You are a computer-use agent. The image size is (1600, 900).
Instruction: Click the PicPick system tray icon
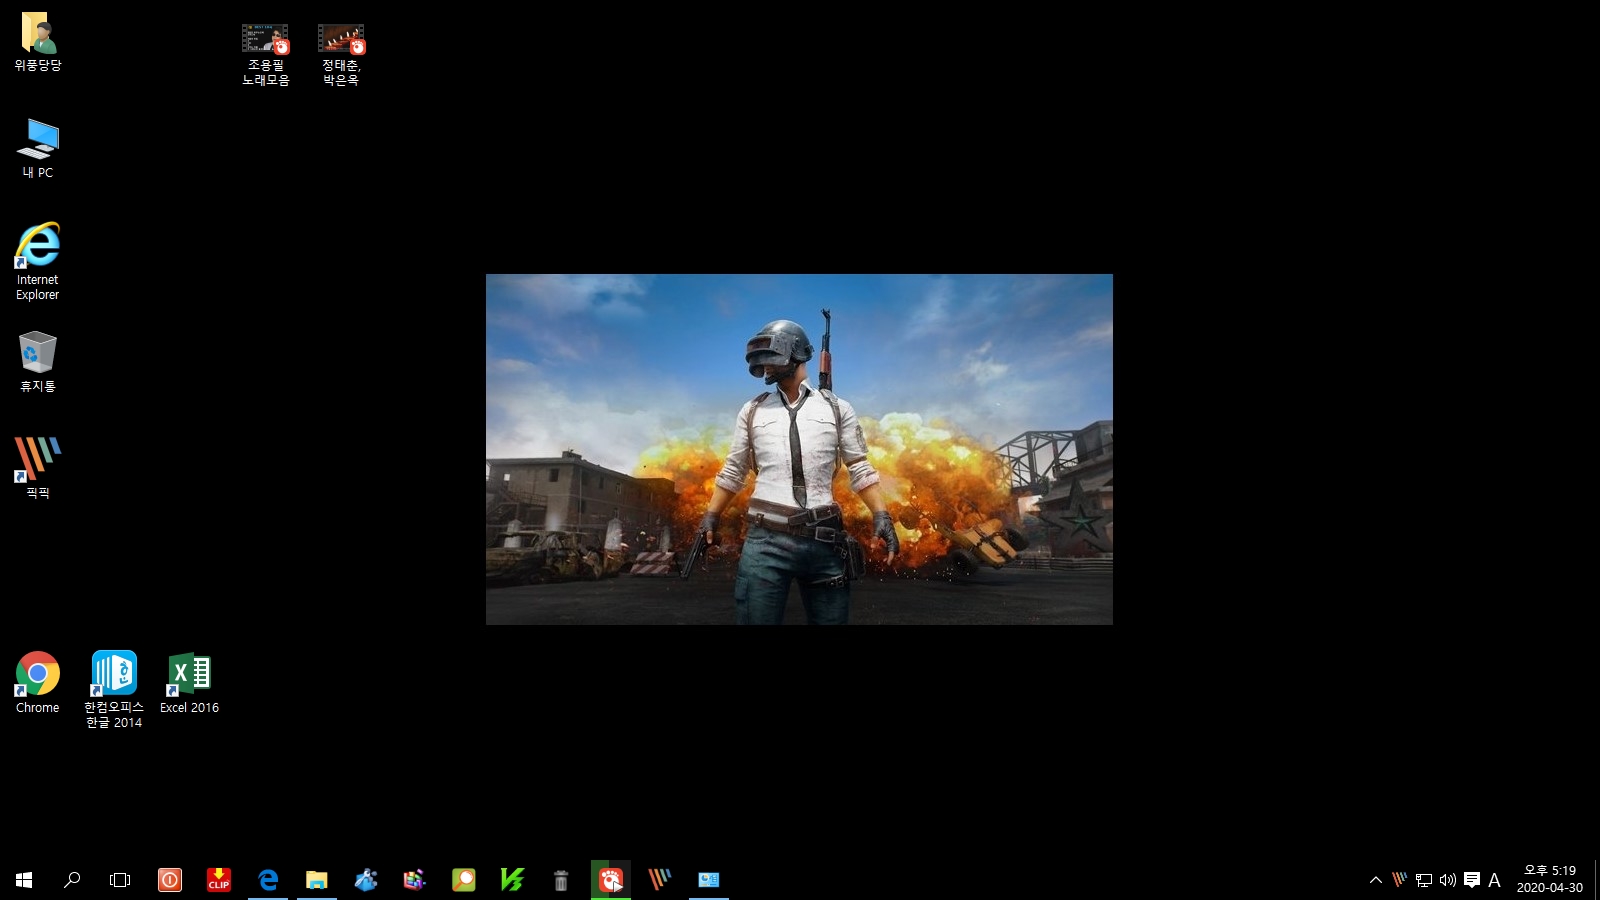coord(1400,880)
